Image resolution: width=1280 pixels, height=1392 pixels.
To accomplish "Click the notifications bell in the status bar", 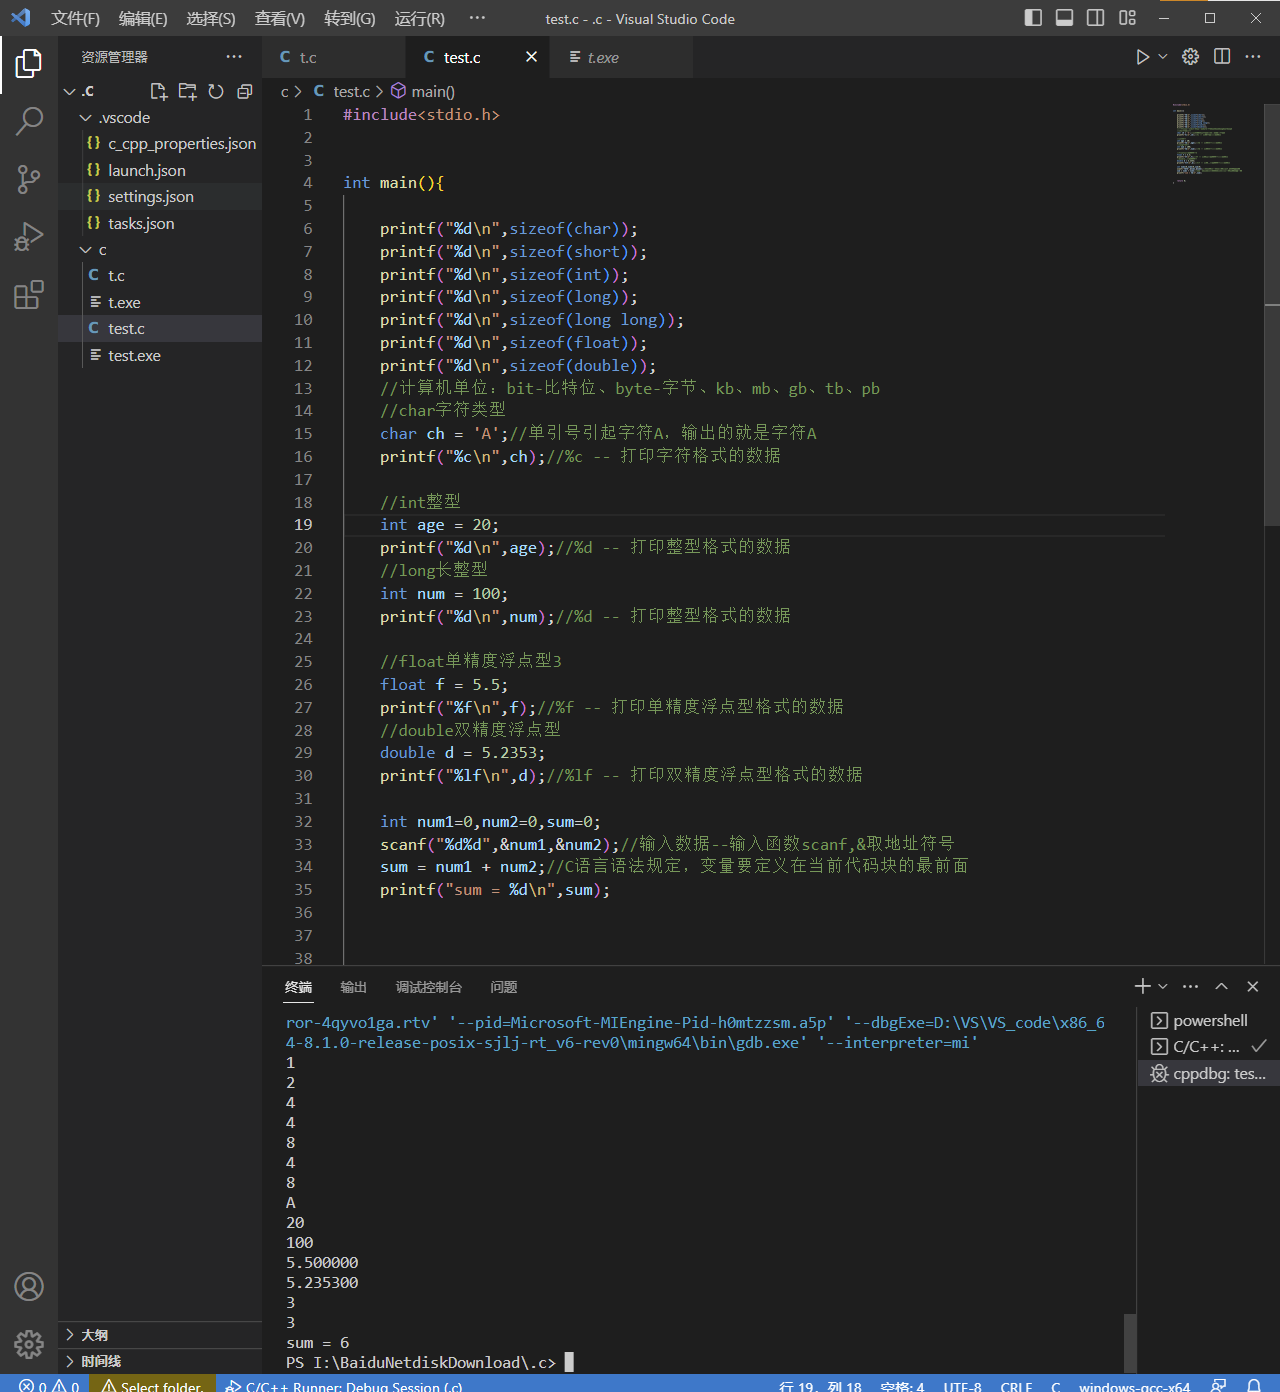I will pos(1253,1385).
